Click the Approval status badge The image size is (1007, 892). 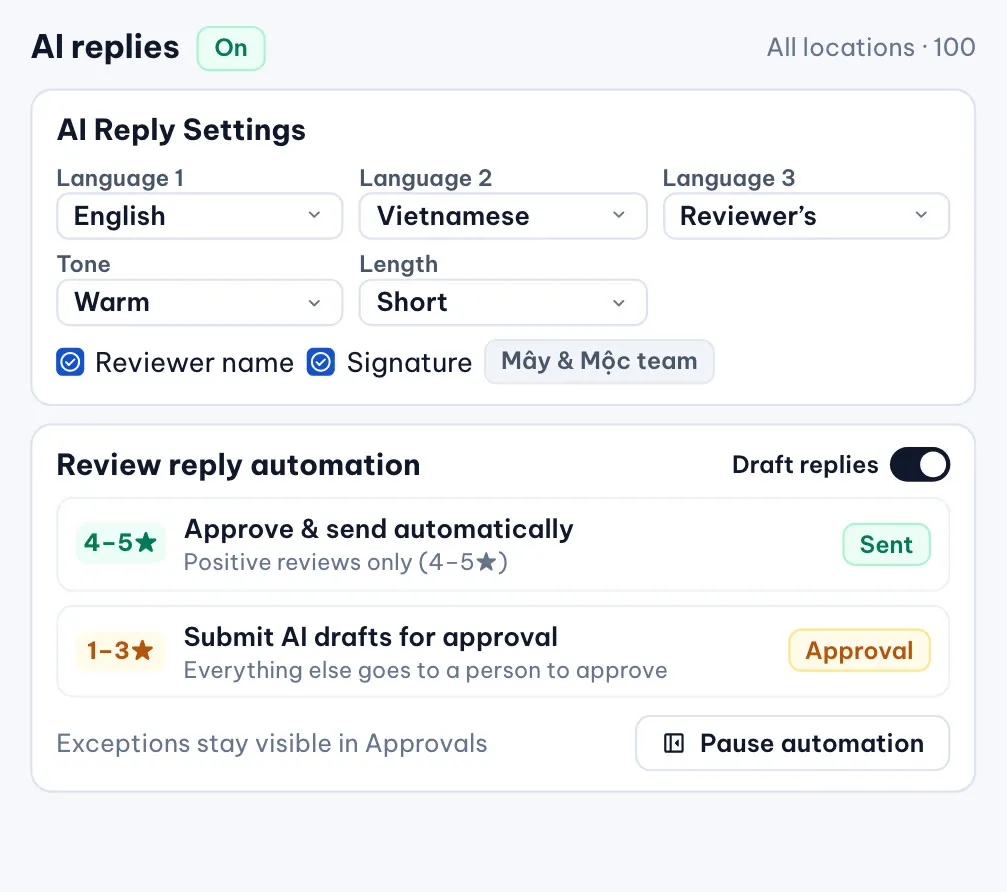point(859,651)
